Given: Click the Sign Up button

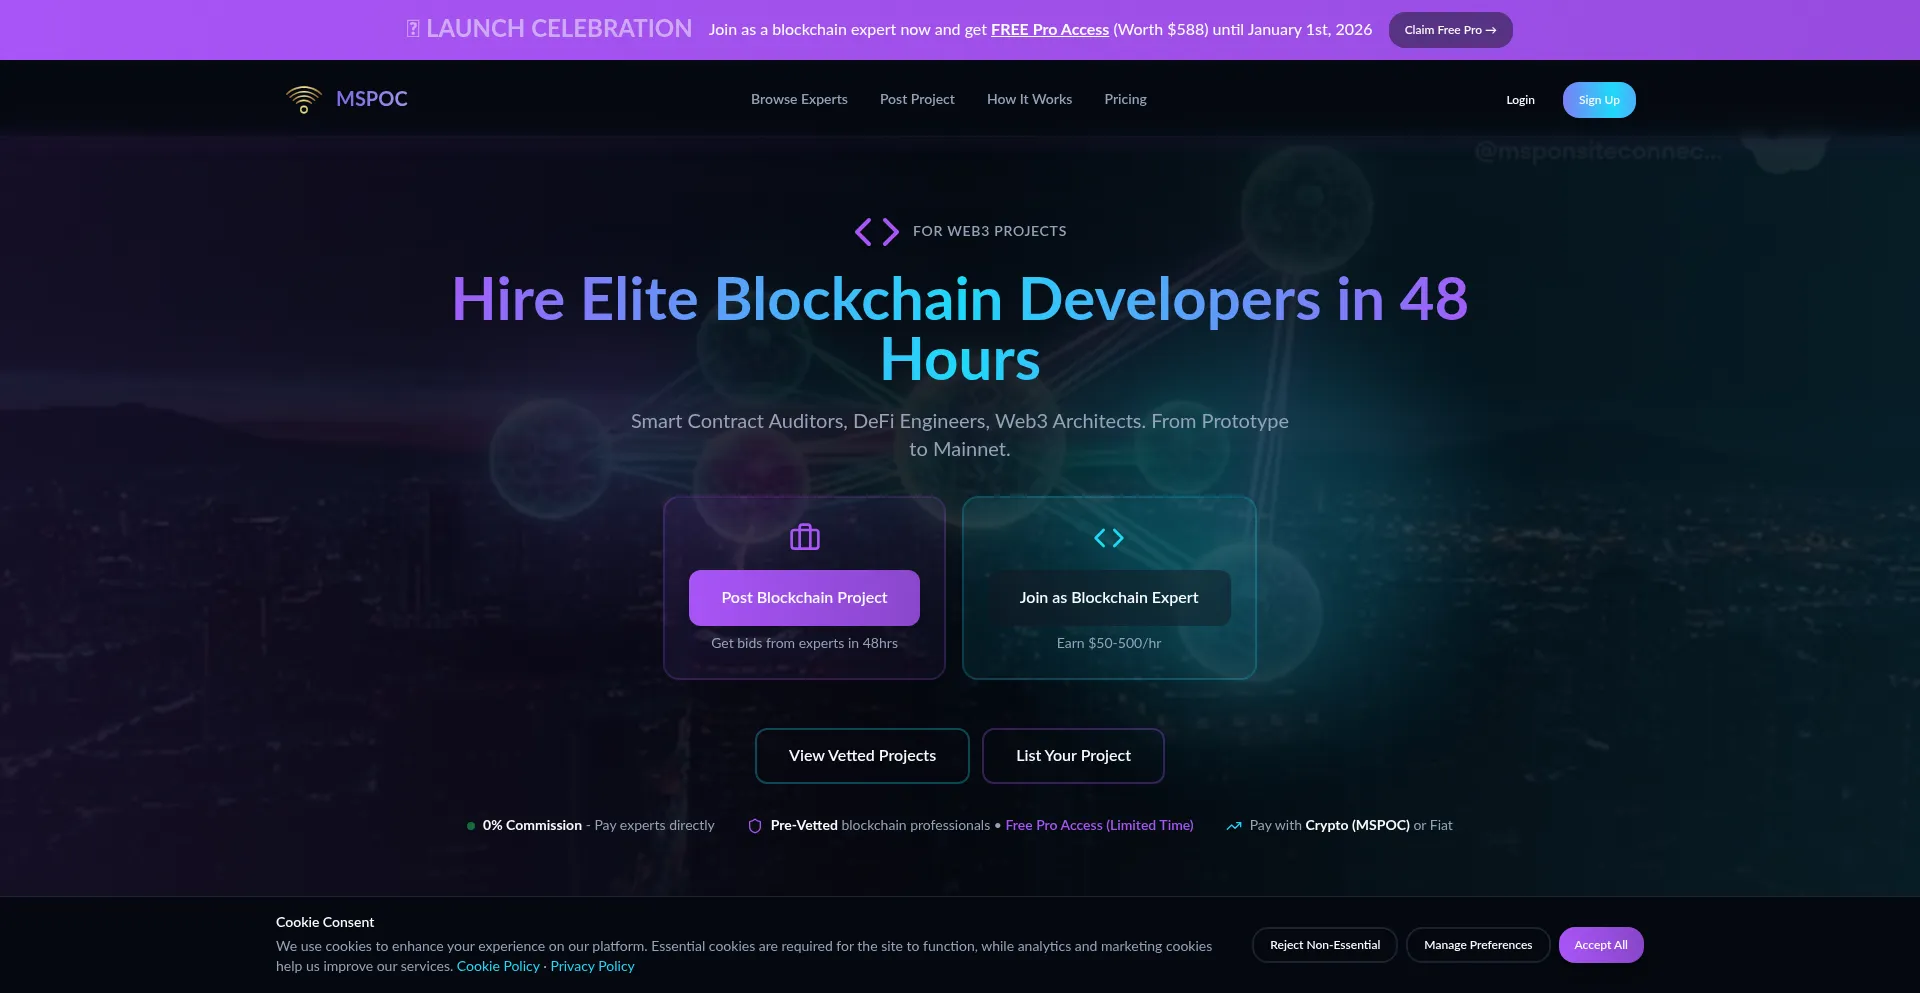Looking at the screenshot, I should [x=1599, y=100].
